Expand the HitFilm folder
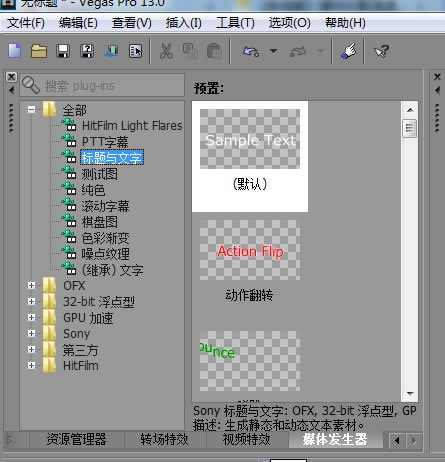This screenshot has height=462, width=445. pyautogui.click(x=31, y=365)
